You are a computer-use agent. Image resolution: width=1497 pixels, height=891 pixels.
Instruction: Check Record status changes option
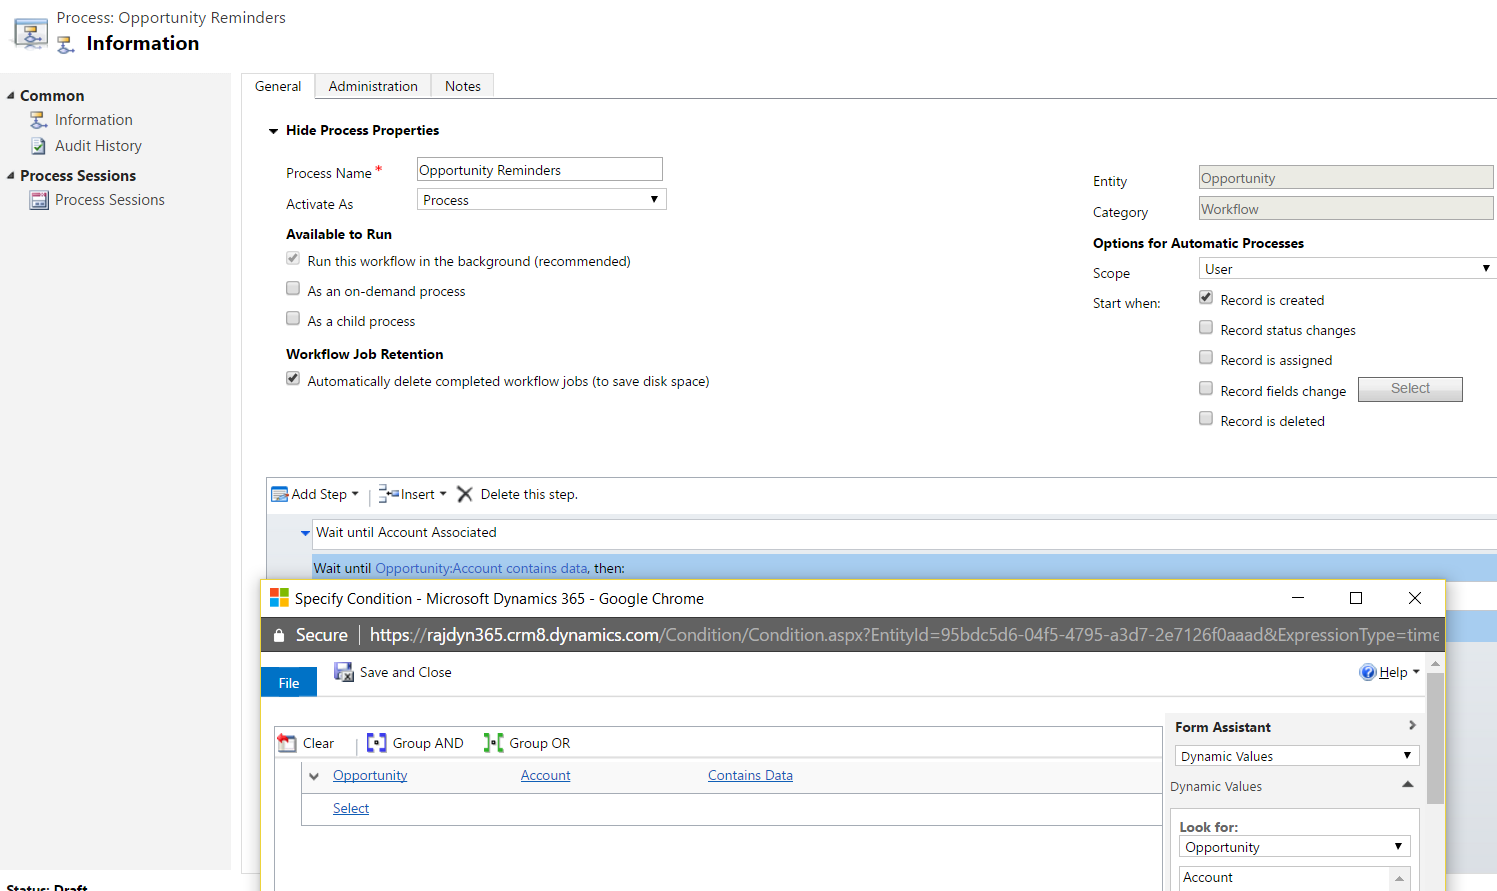(1206, 328)
